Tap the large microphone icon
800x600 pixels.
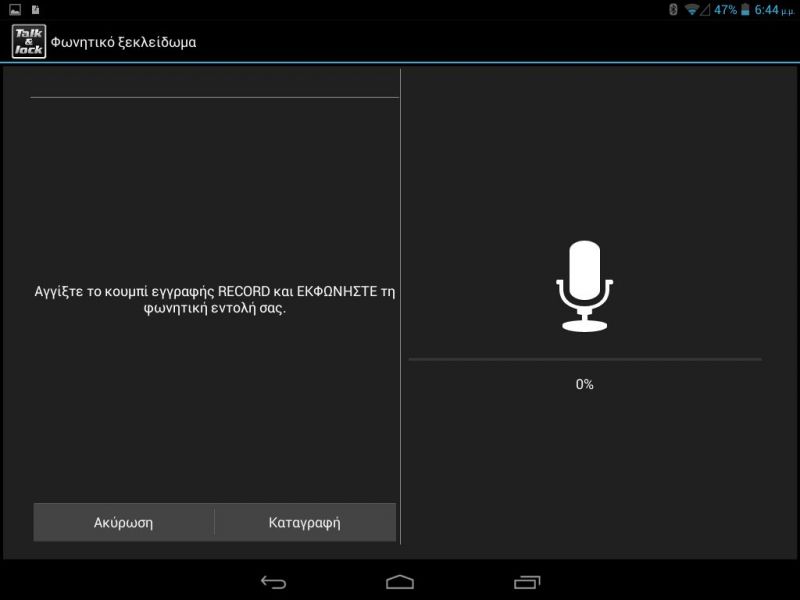point(585,286)
